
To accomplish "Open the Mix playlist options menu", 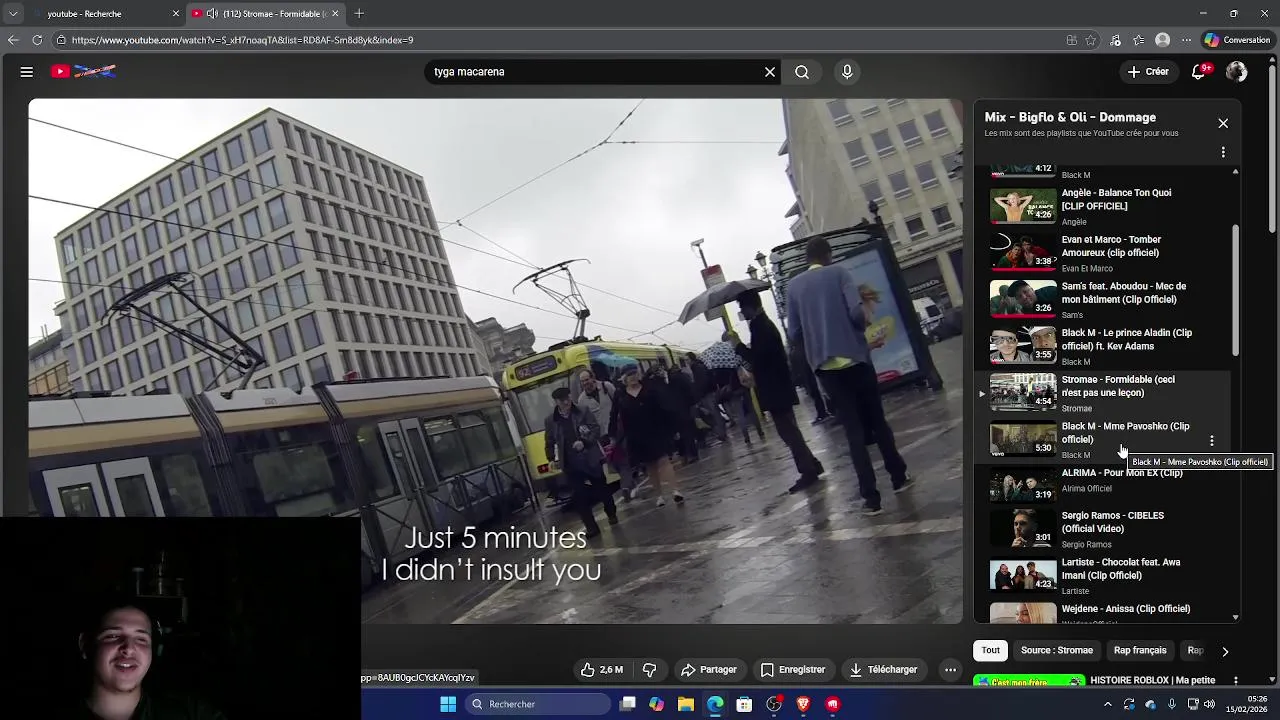I will click(1223, 152).
